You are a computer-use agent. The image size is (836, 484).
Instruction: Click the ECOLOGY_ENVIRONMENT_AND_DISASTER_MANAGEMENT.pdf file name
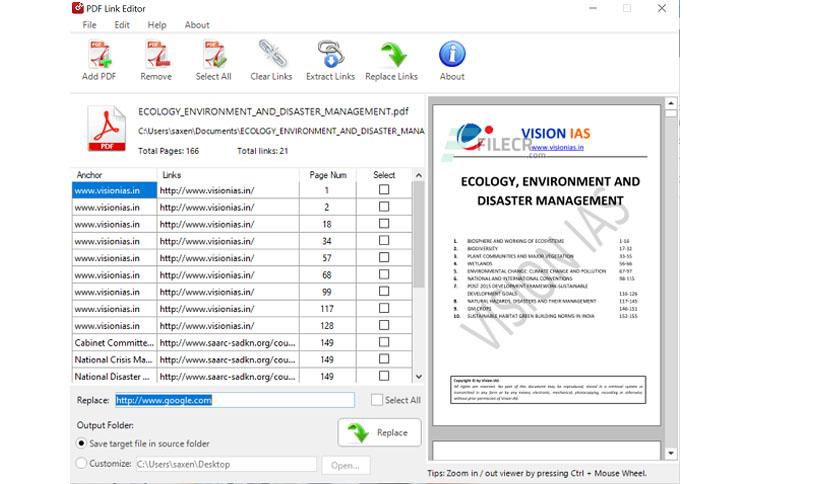pos(273,111)
